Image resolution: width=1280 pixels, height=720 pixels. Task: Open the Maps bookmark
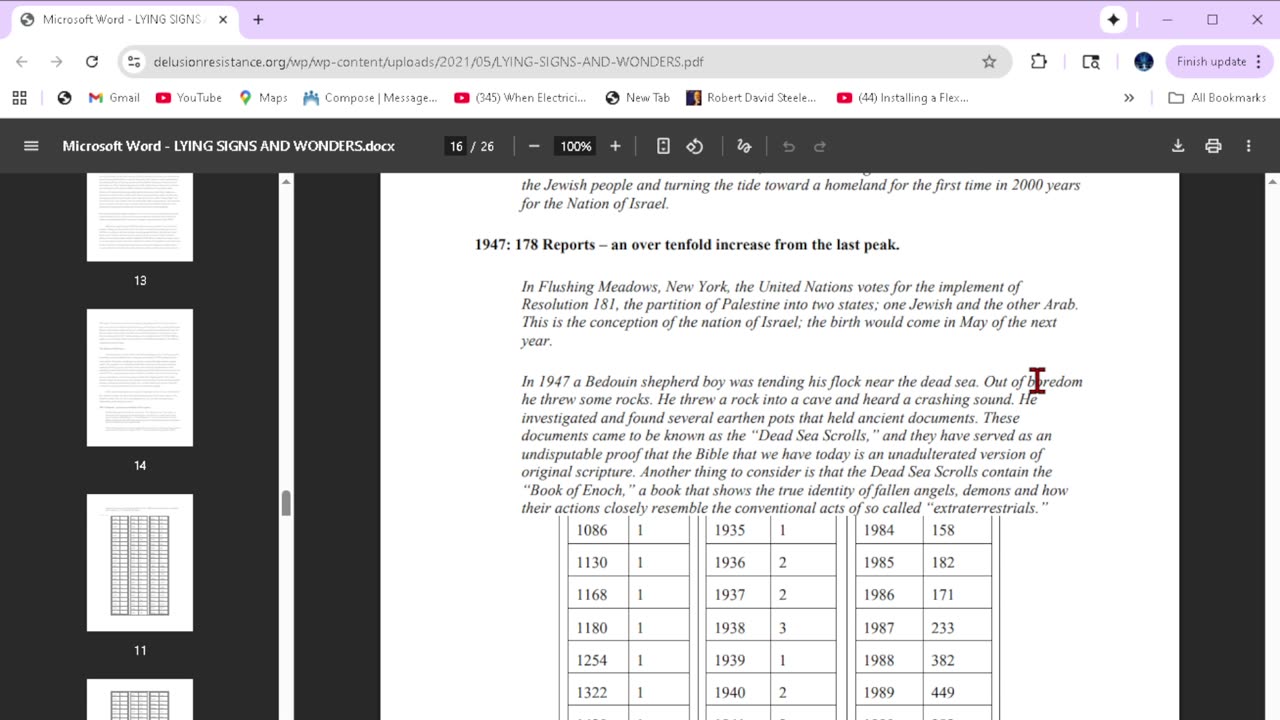point(263,97)
